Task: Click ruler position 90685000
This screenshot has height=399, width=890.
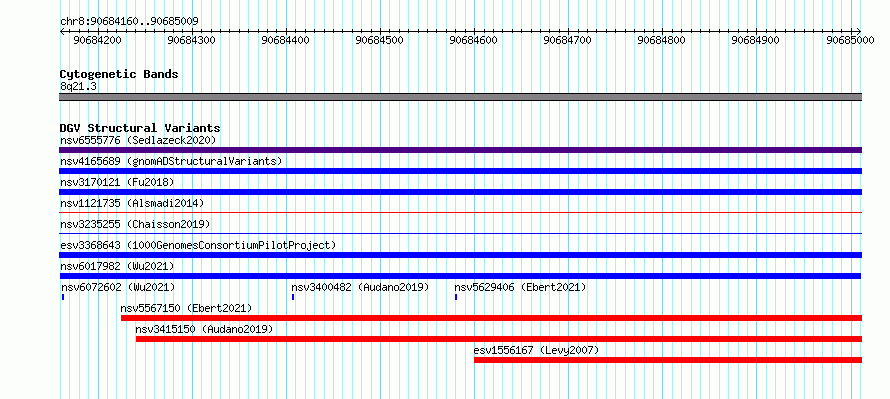Action: coord(850,40)
